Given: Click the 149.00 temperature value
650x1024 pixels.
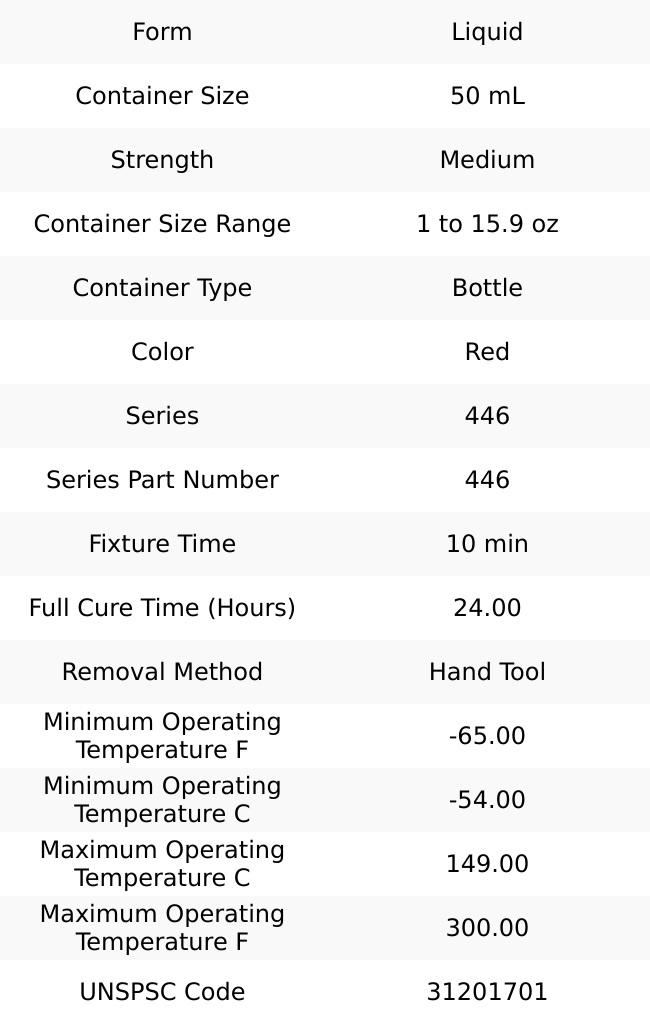Looking at the screenshot, I should pos(487,864).
